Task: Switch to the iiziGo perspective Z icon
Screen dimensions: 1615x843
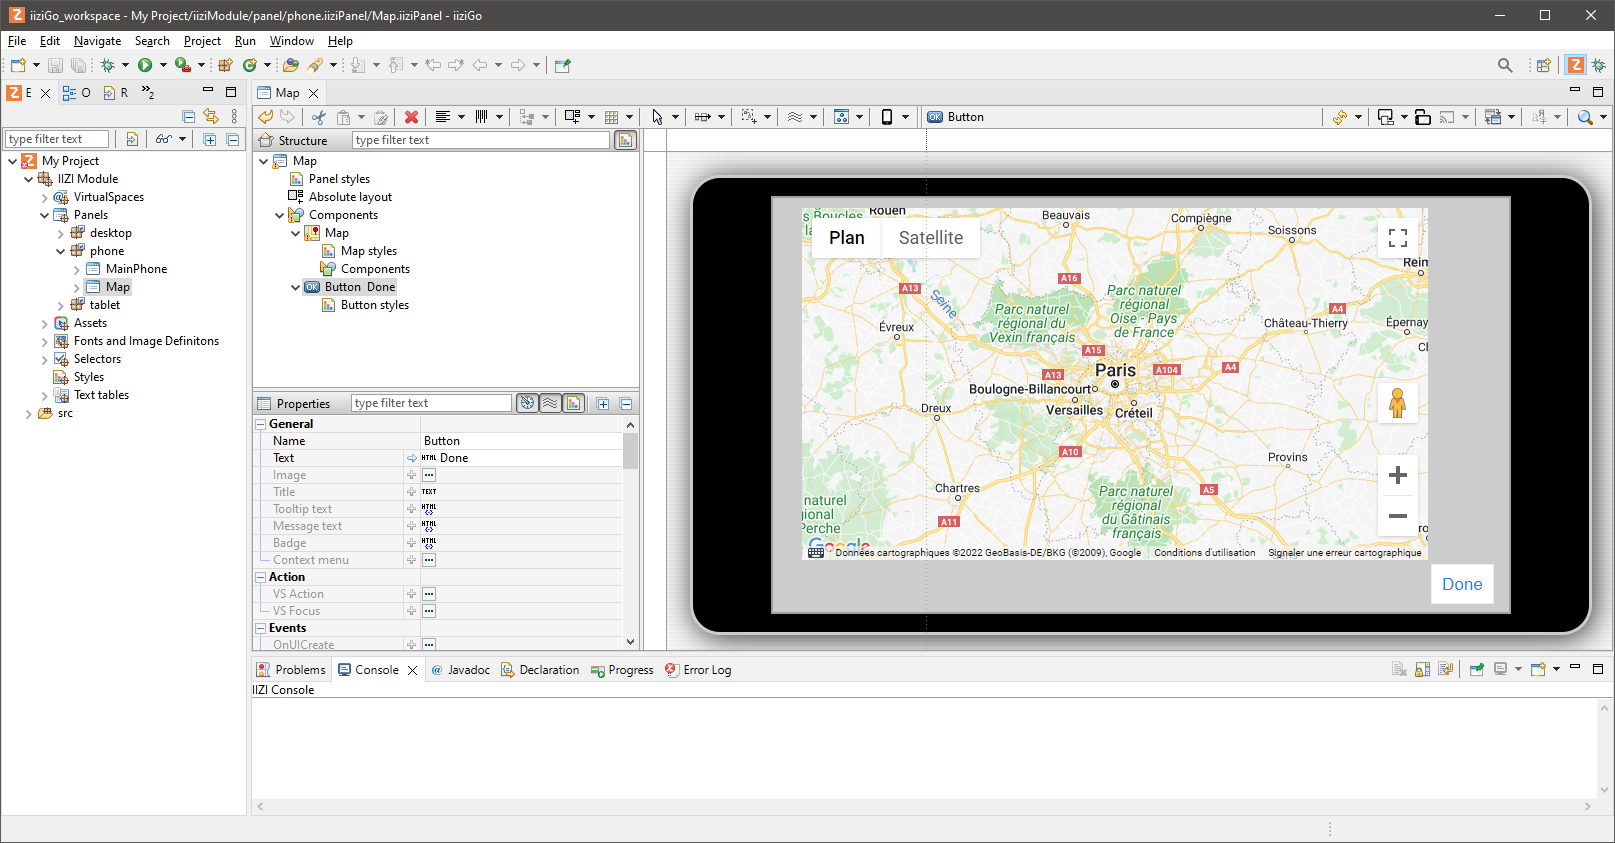Action: pyautogui.click(x=1576, y=65)
